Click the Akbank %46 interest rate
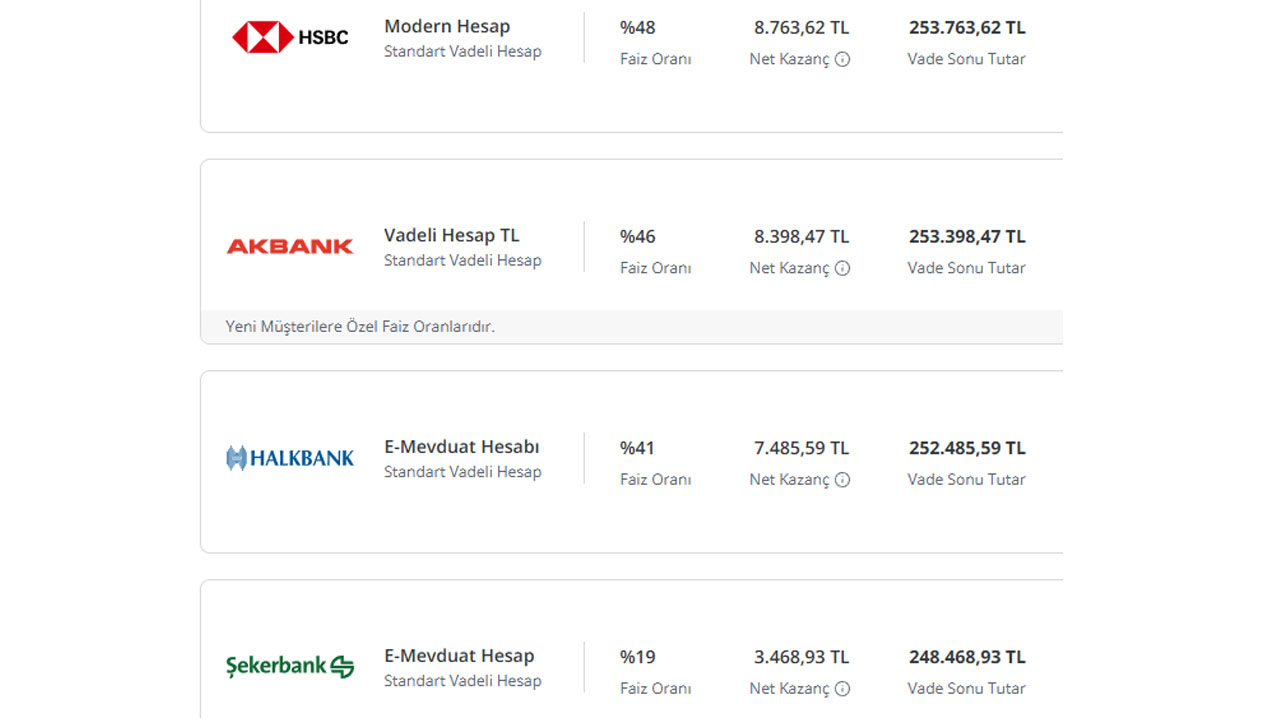The image size is (1280, 720). [x=638, y=237]
